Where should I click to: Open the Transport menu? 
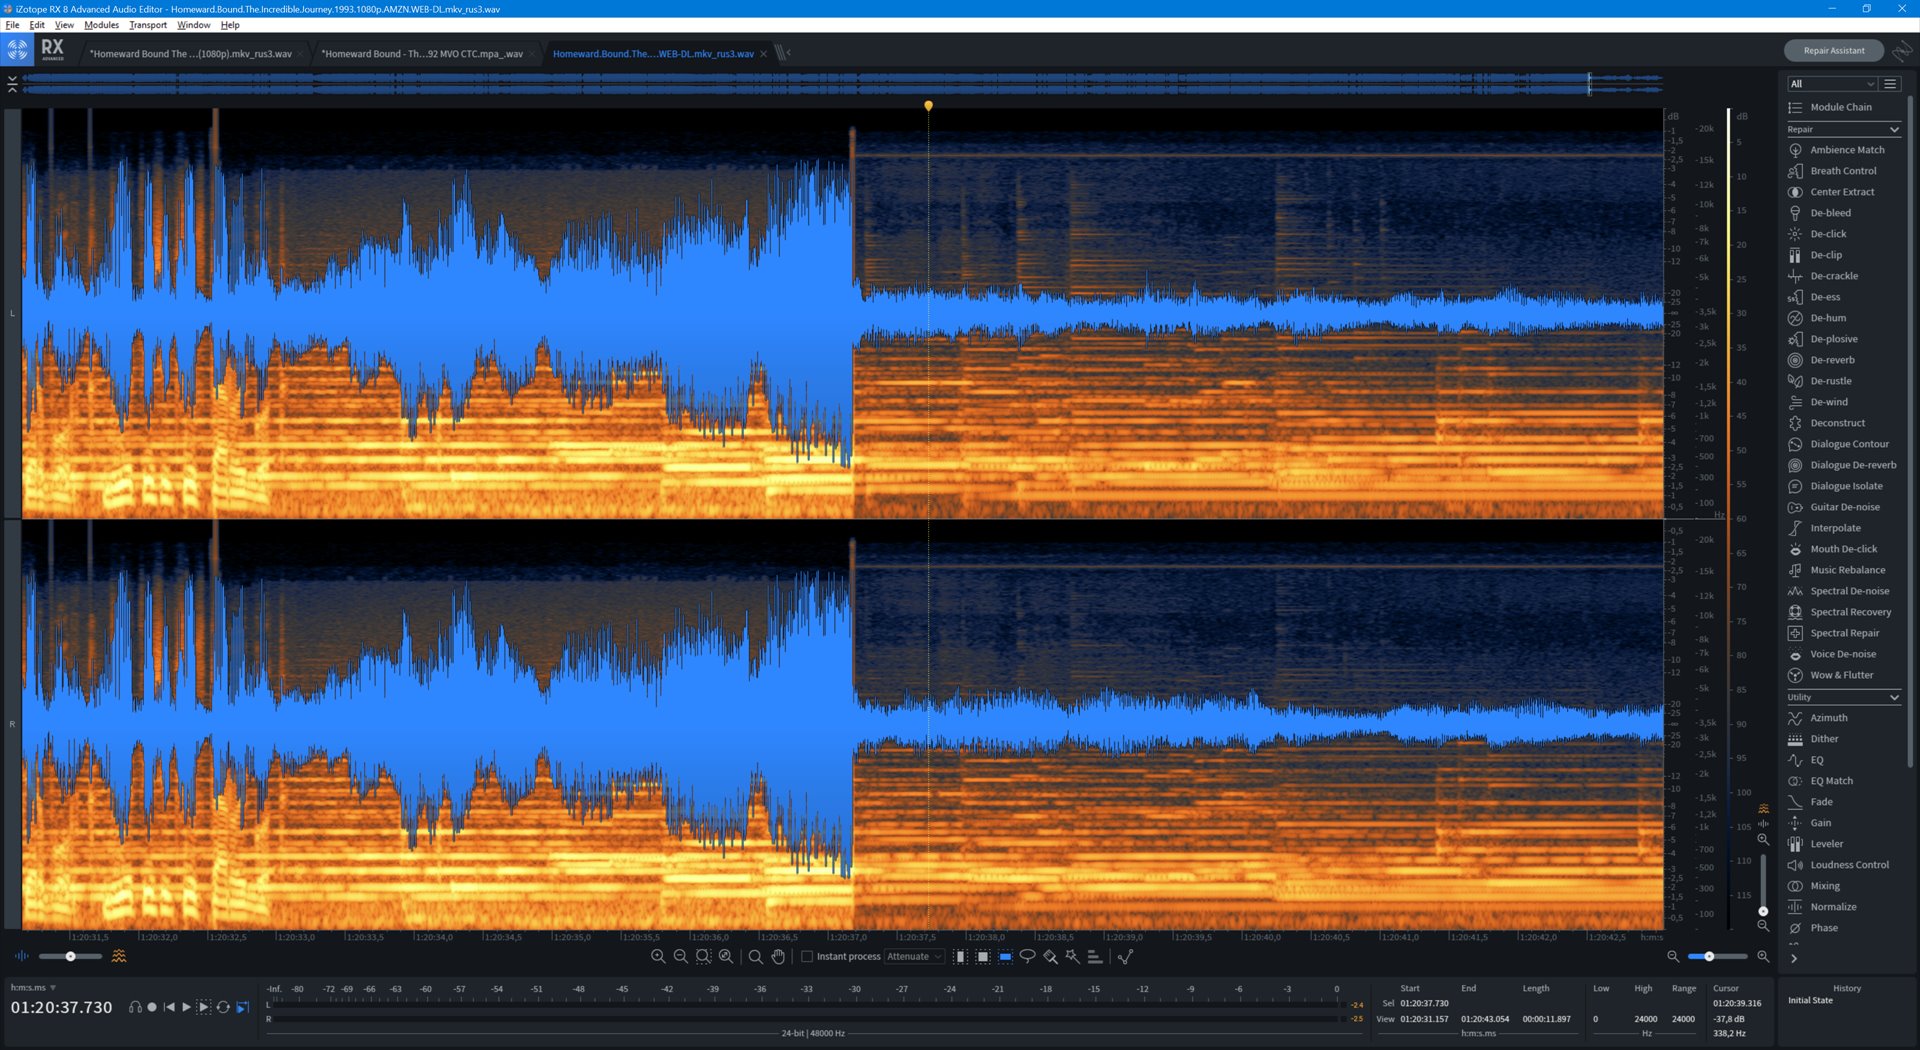click(148, 25)
